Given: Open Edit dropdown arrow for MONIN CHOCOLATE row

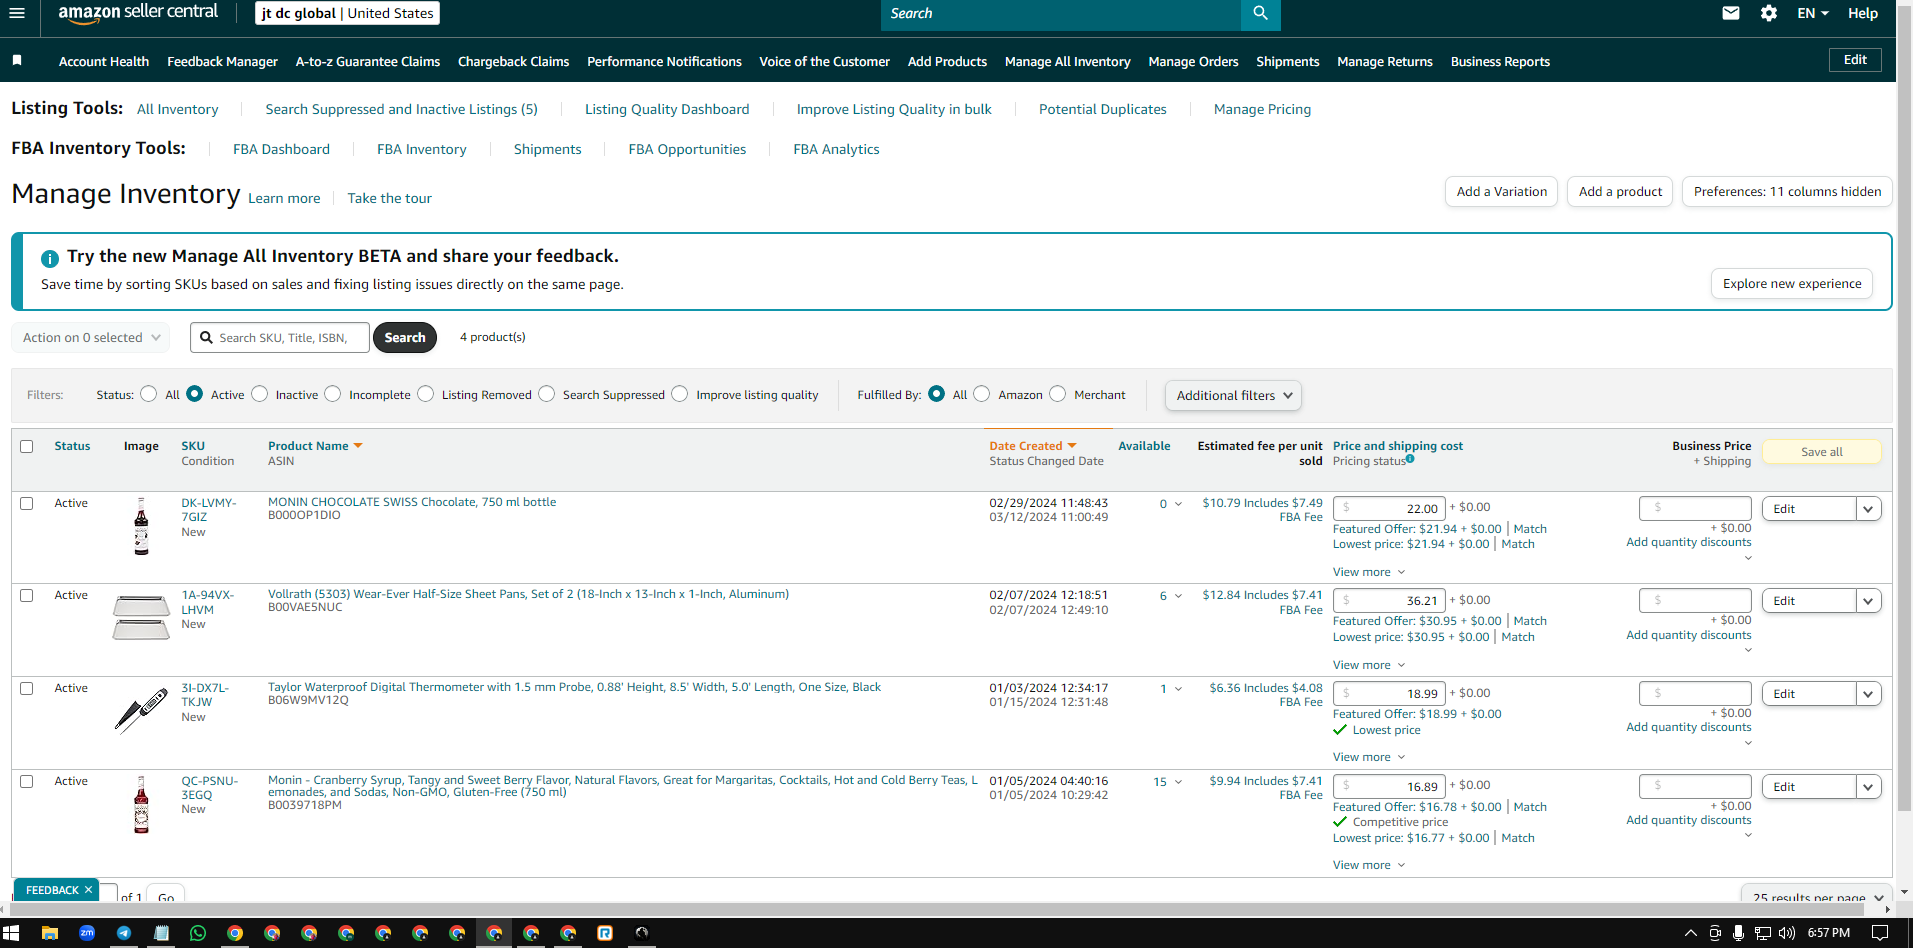Looking at the screenshot, I should 1868,509.
